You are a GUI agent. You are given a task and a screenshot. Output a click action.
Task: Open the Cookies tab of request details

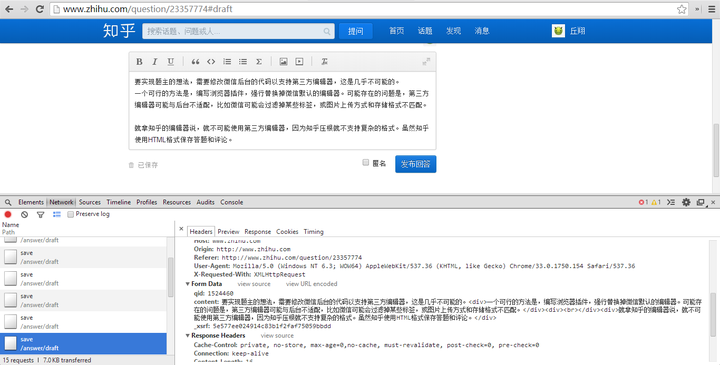287,231
